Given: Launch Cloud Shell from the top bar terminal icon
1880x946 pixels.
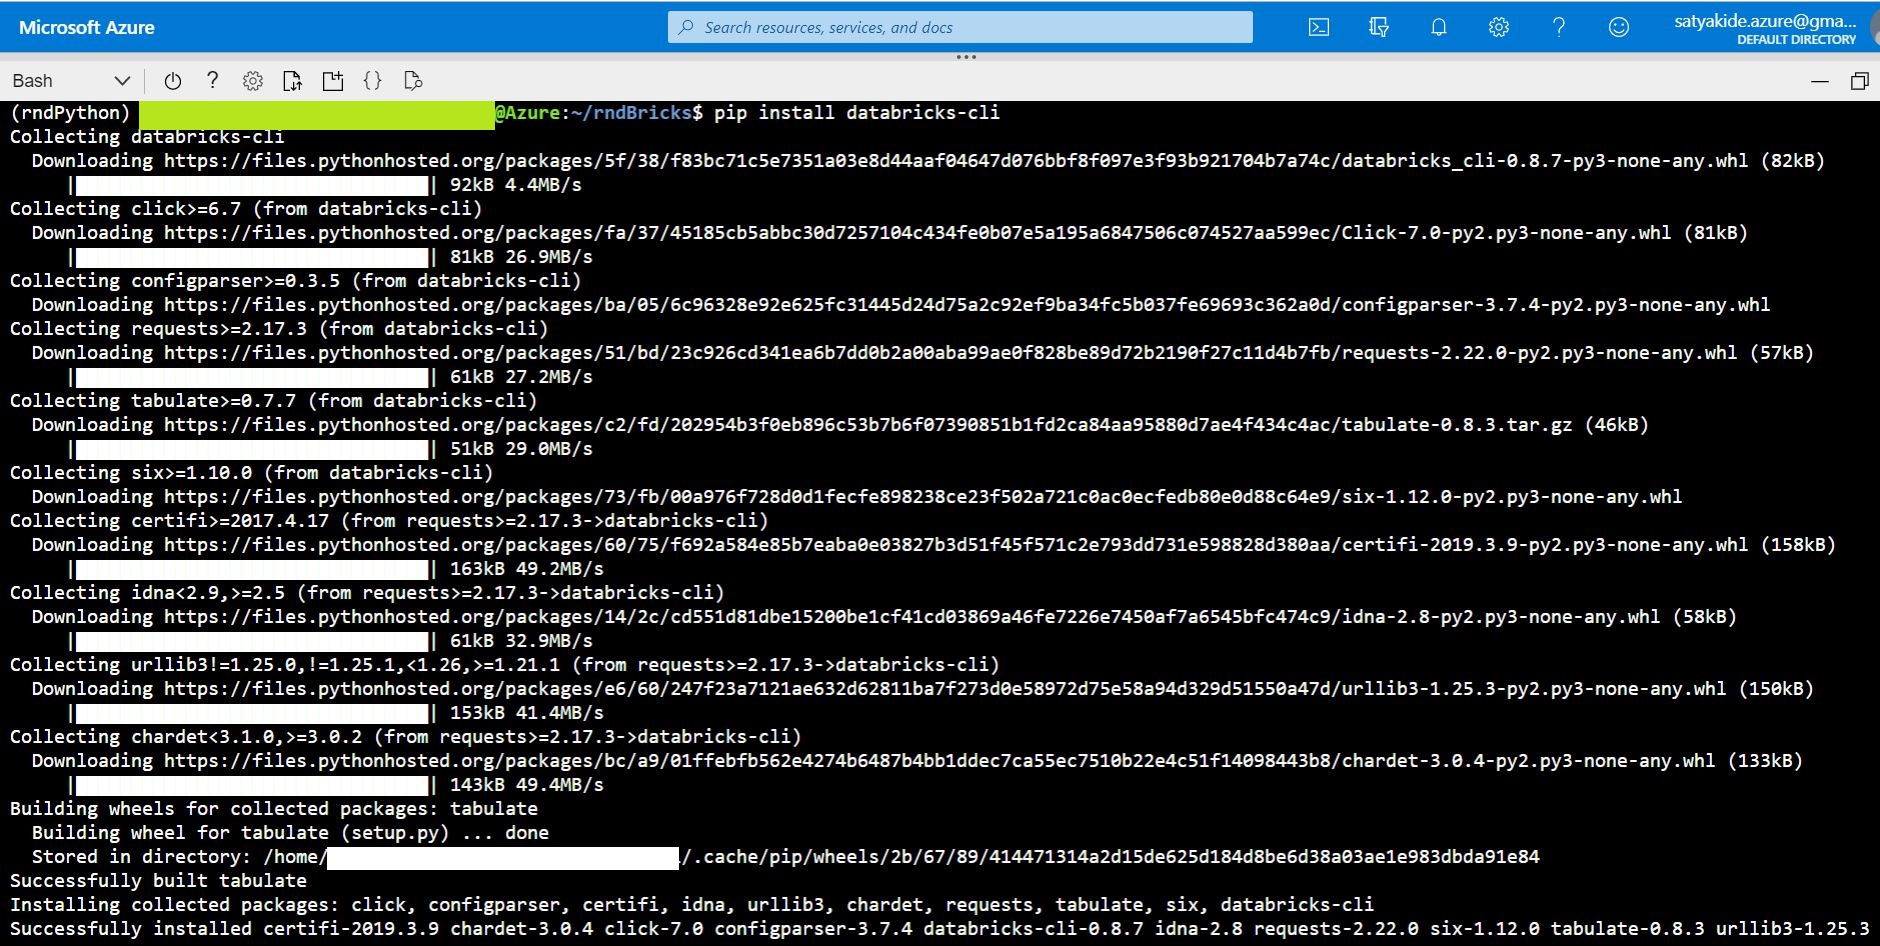Looking at the screenshot, I should [1318, 27].
